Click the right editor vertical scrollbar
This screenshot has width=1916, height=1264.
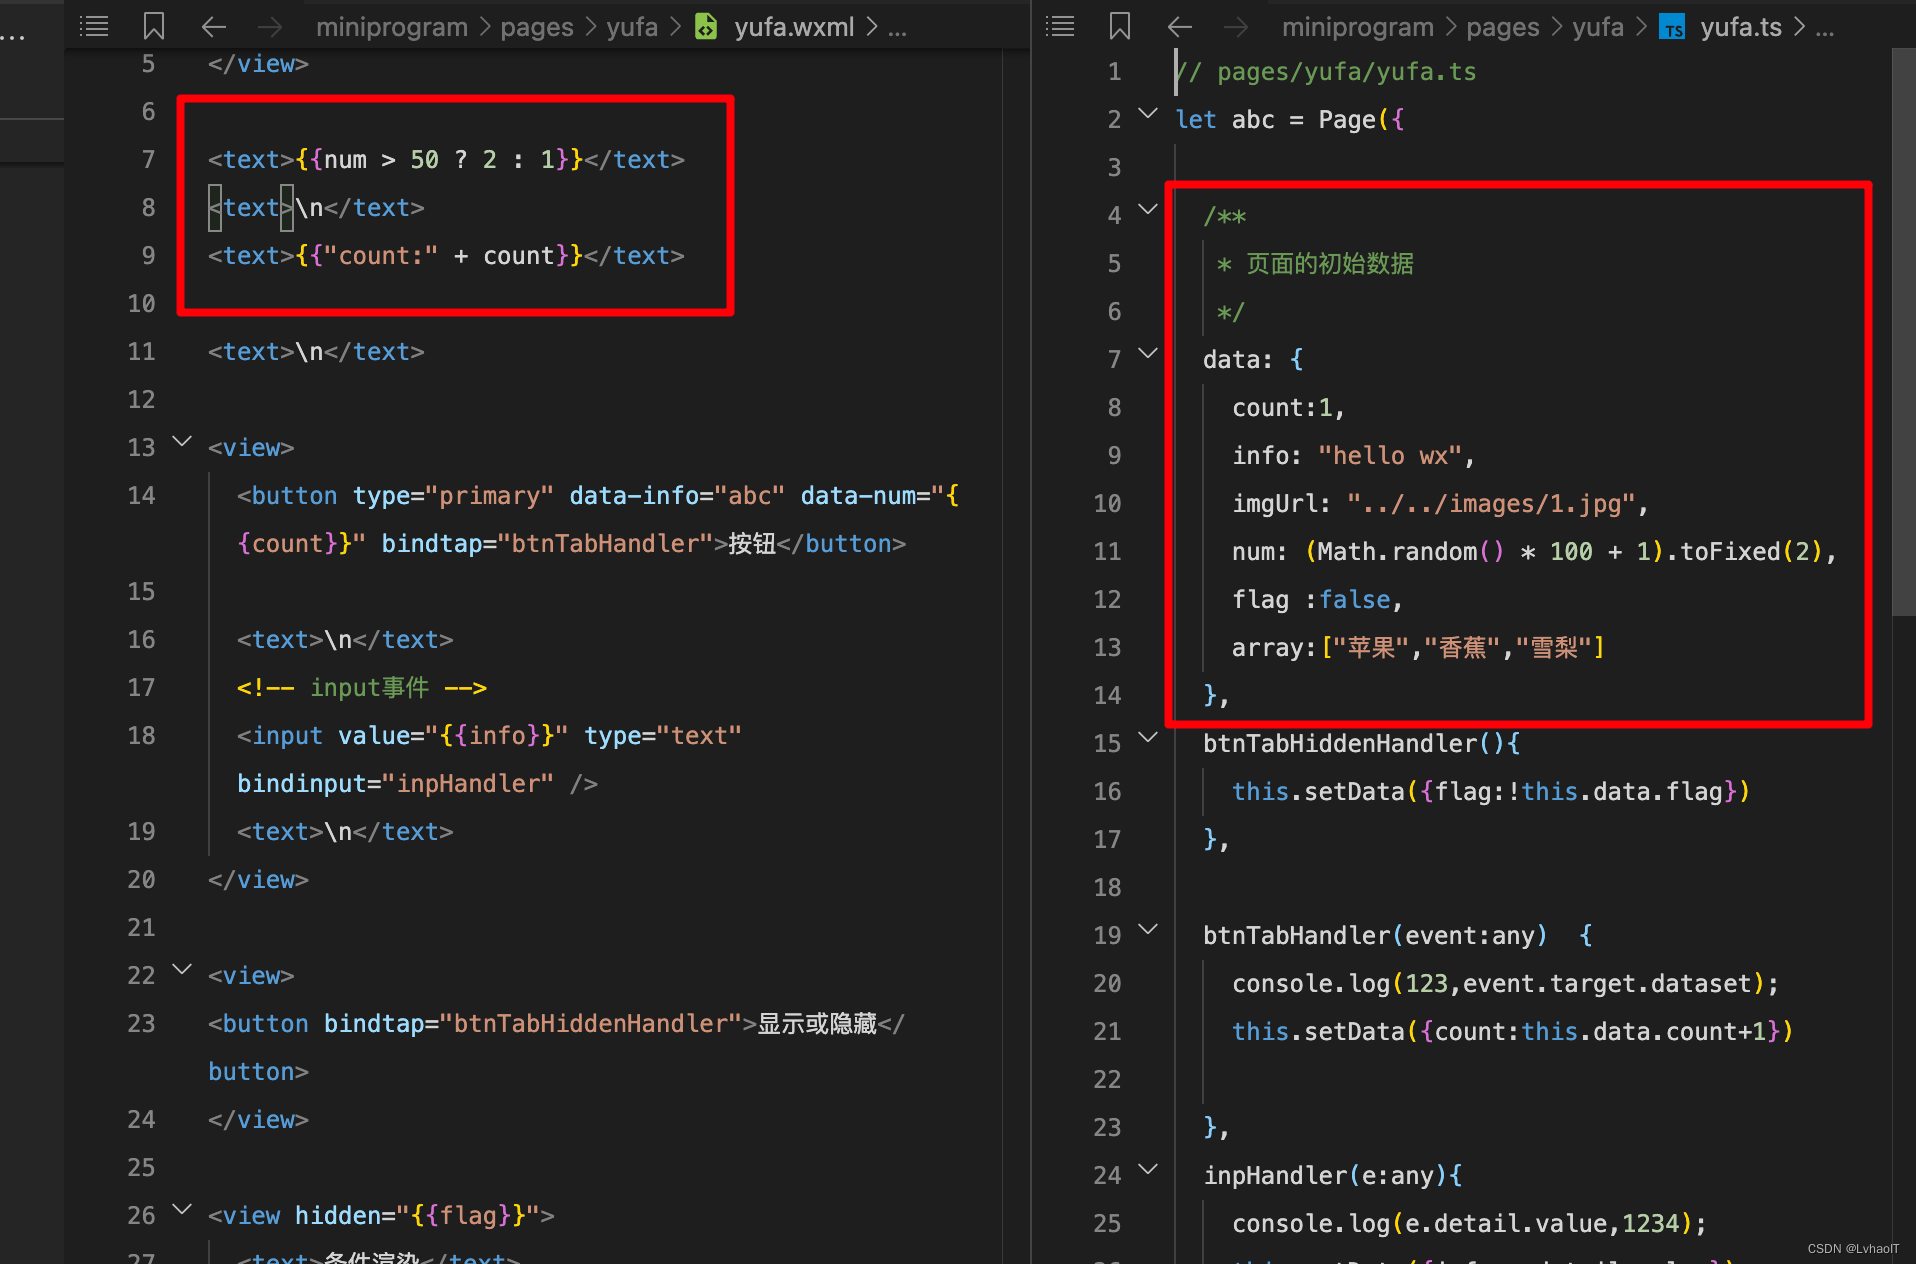(x=1903, y=330)
